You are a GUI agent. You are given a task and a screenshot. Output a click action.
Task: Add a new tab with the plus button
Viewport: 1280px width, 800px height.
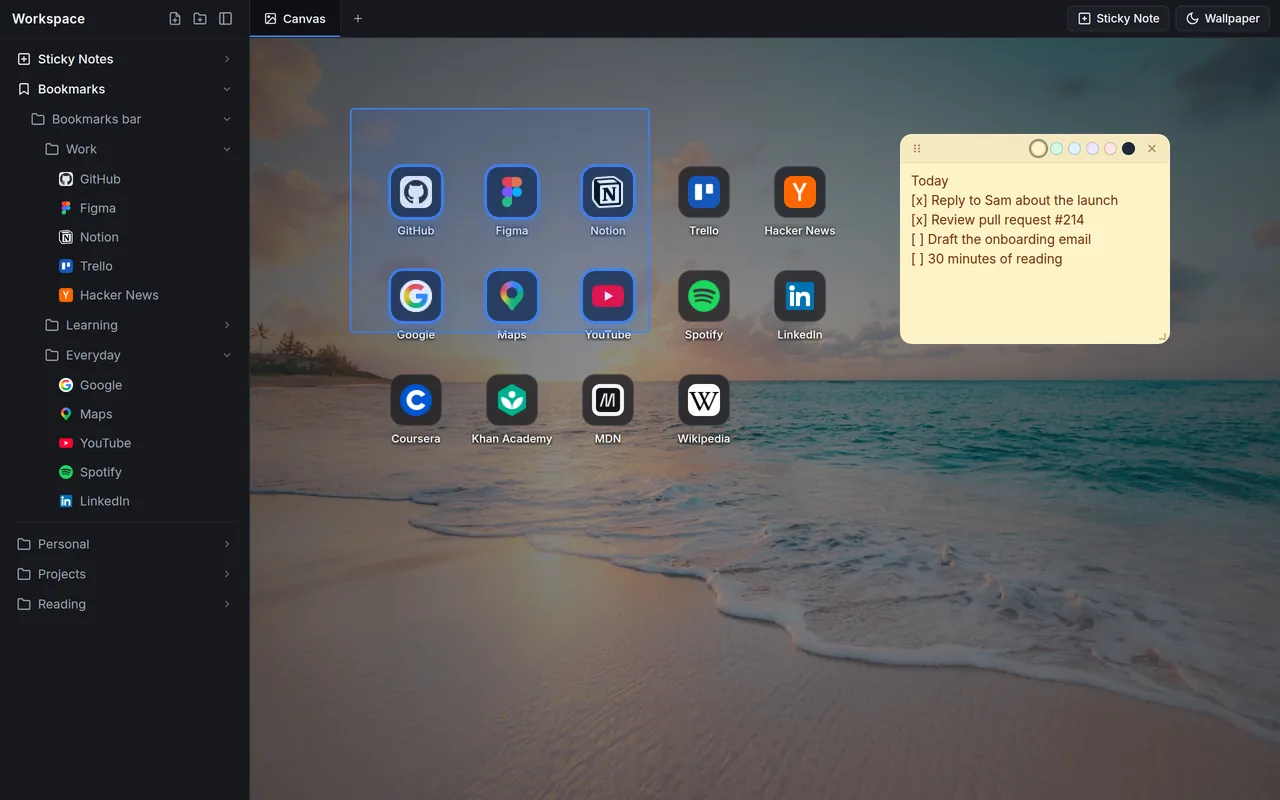point(358,19)
